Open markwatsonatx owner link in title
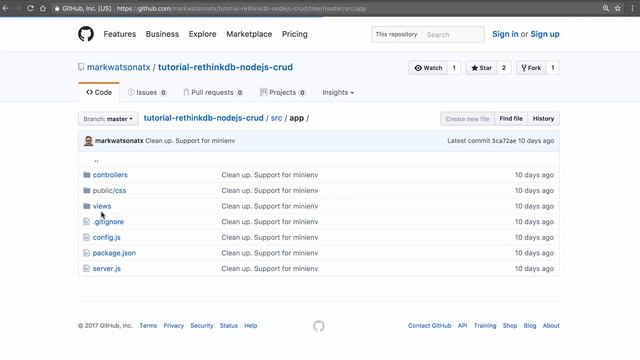Viewport: 640px width, 360px height. pyautogui.click(x=118, y=67)
